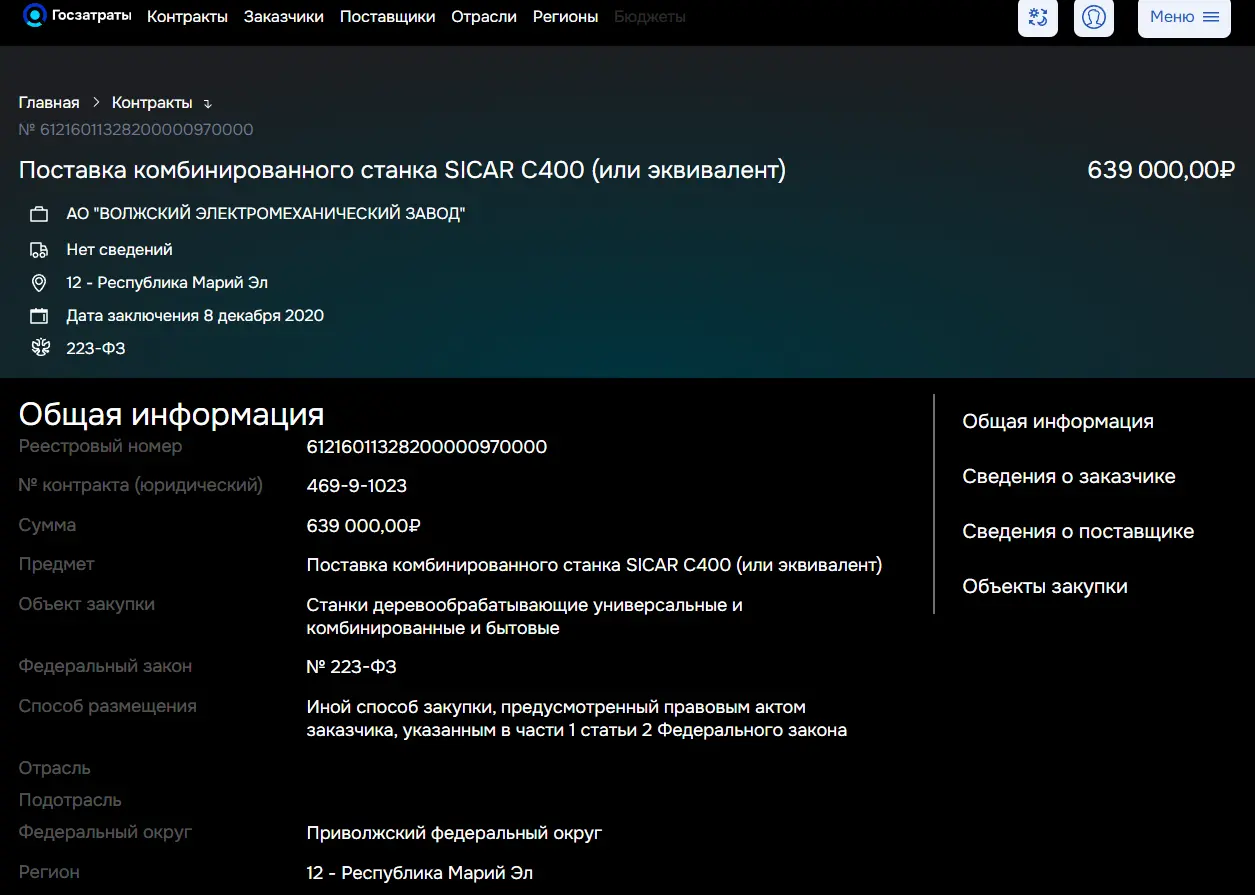Open the Меню hamburger button

click(1184, 17)
